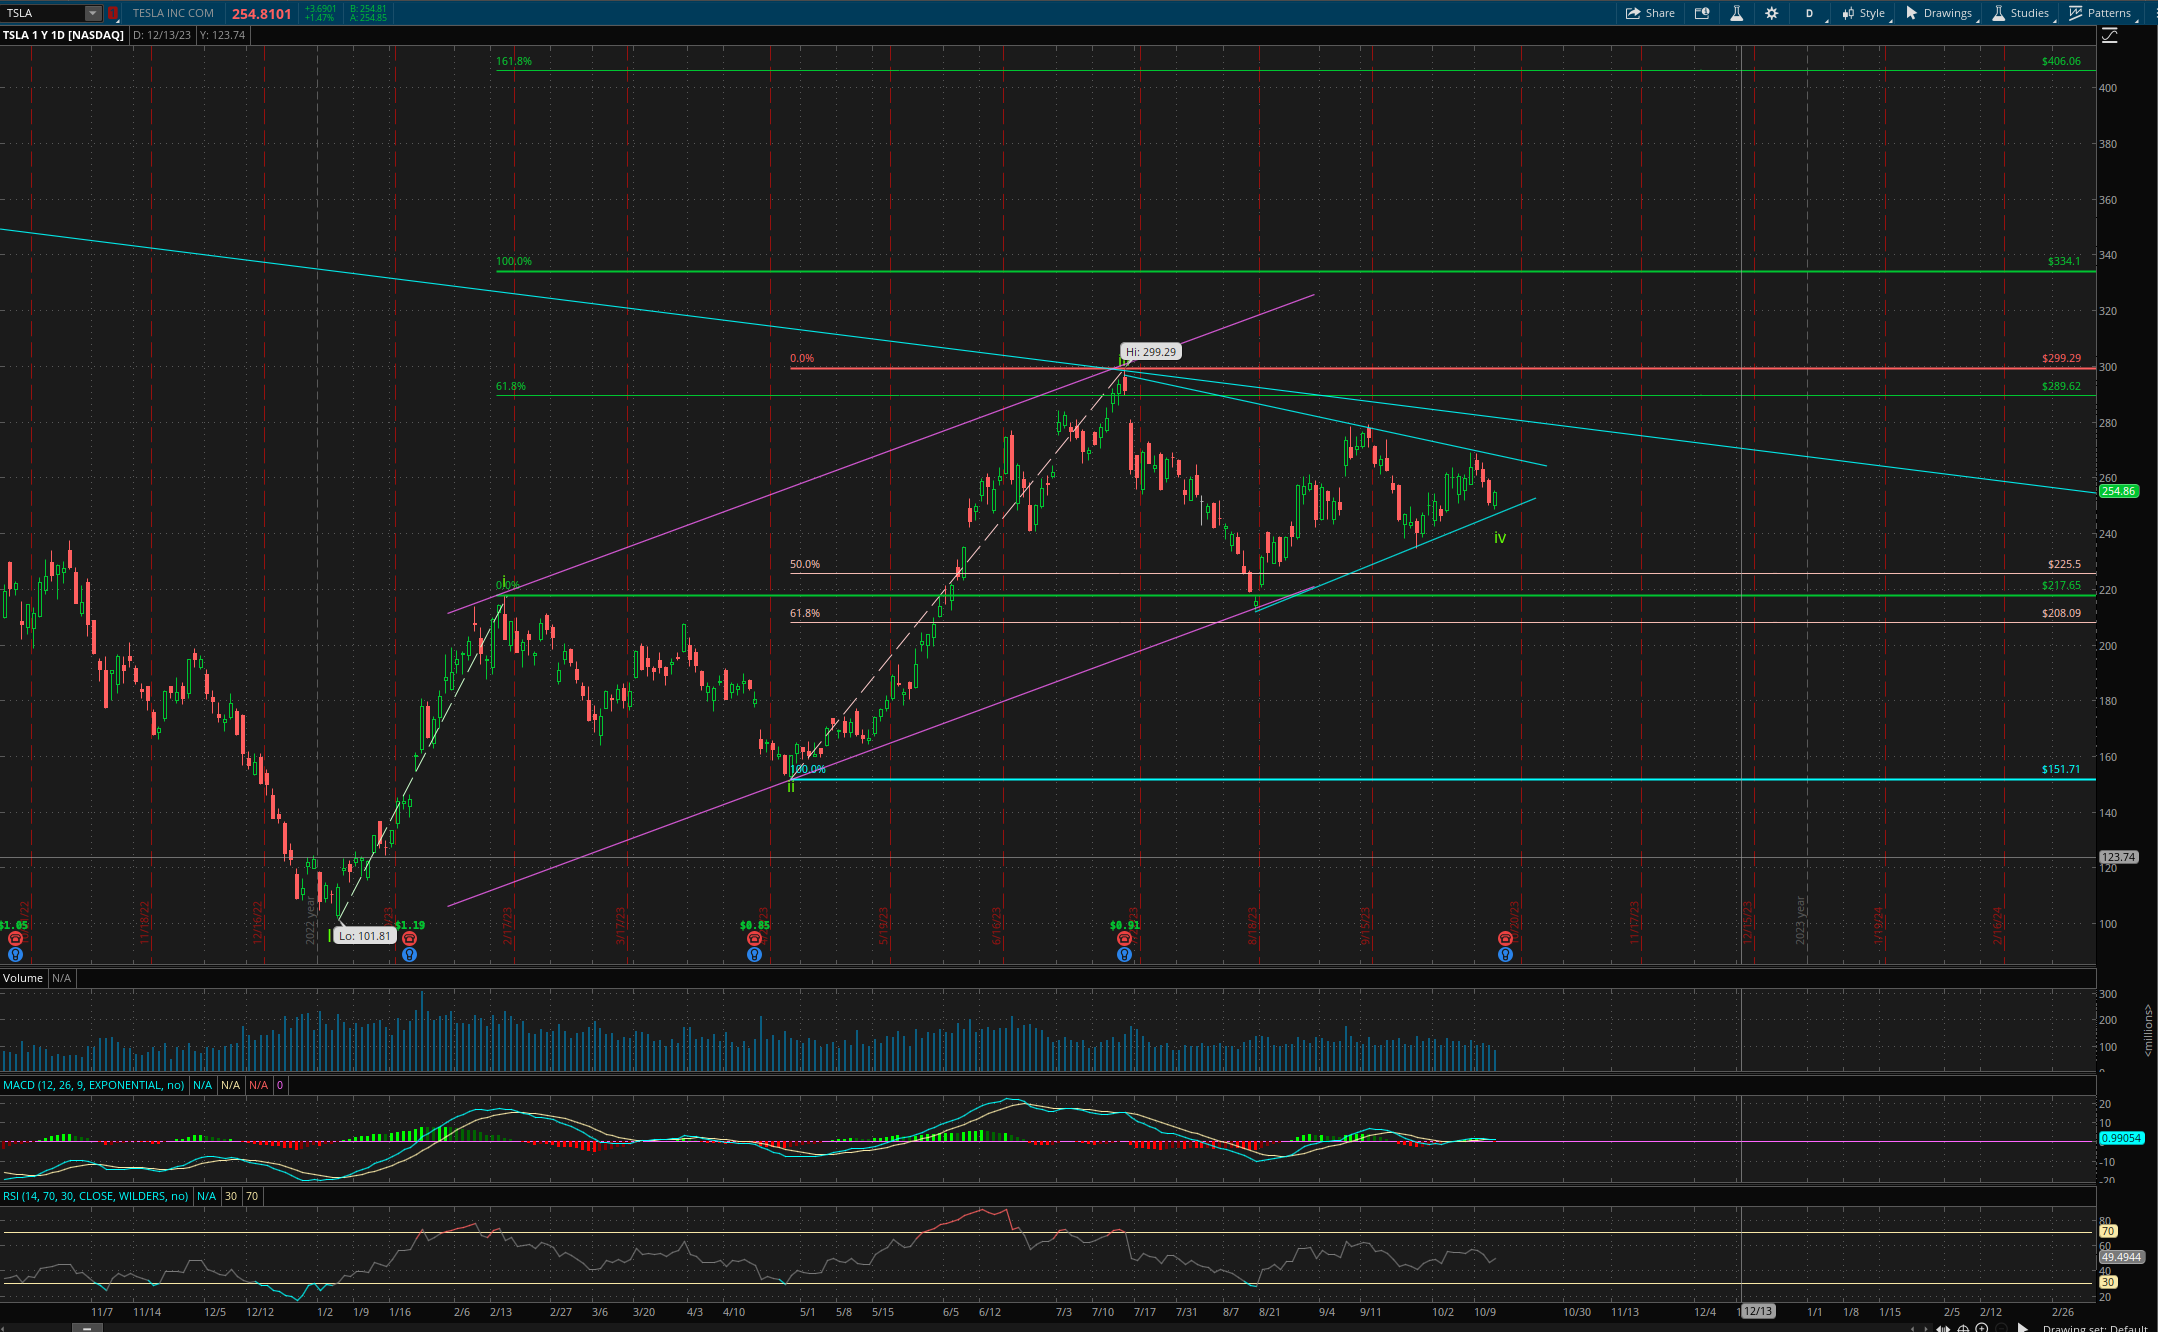Click the pan left-right icon
The width and height of the screenshot is (2158, 1332).
point(1943,1328)
